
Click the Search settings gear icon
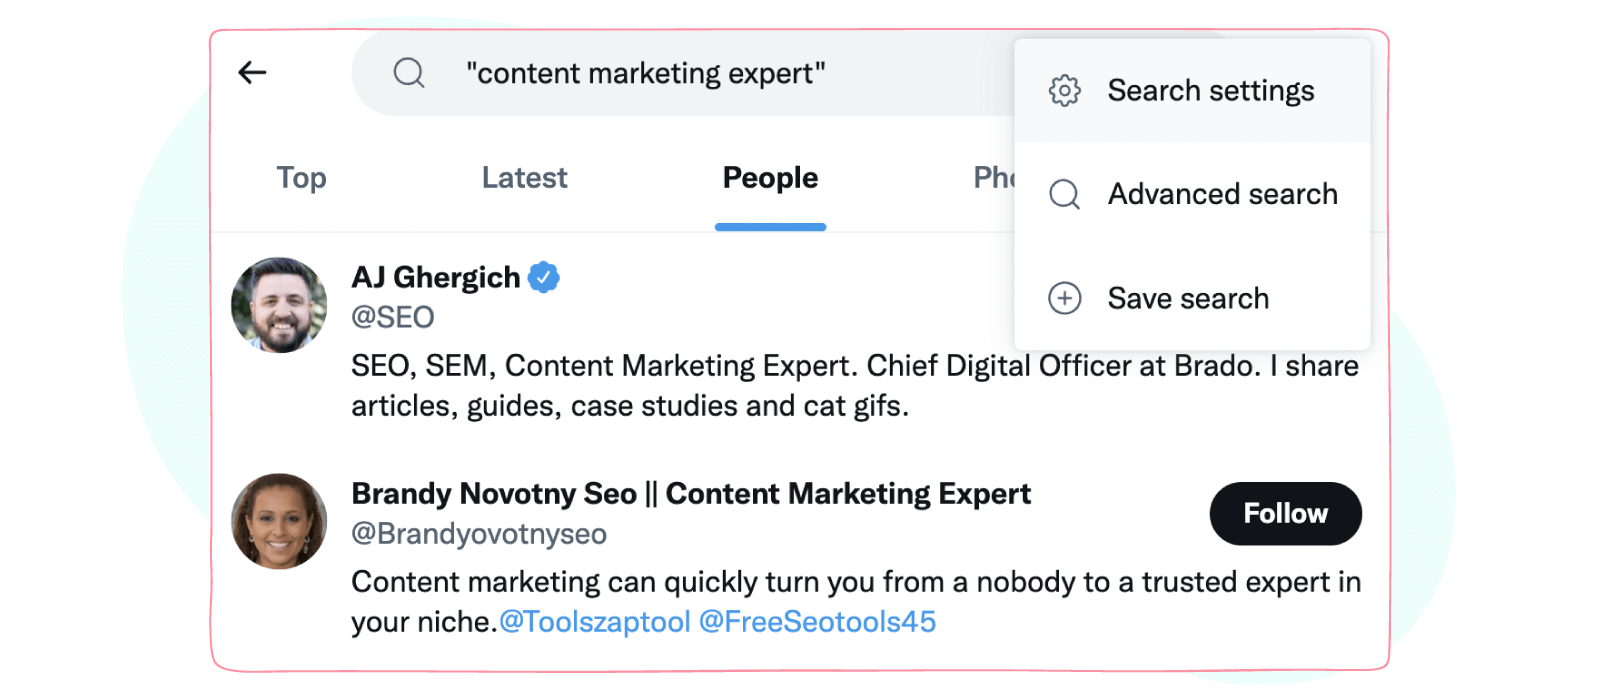[1064, 90]
